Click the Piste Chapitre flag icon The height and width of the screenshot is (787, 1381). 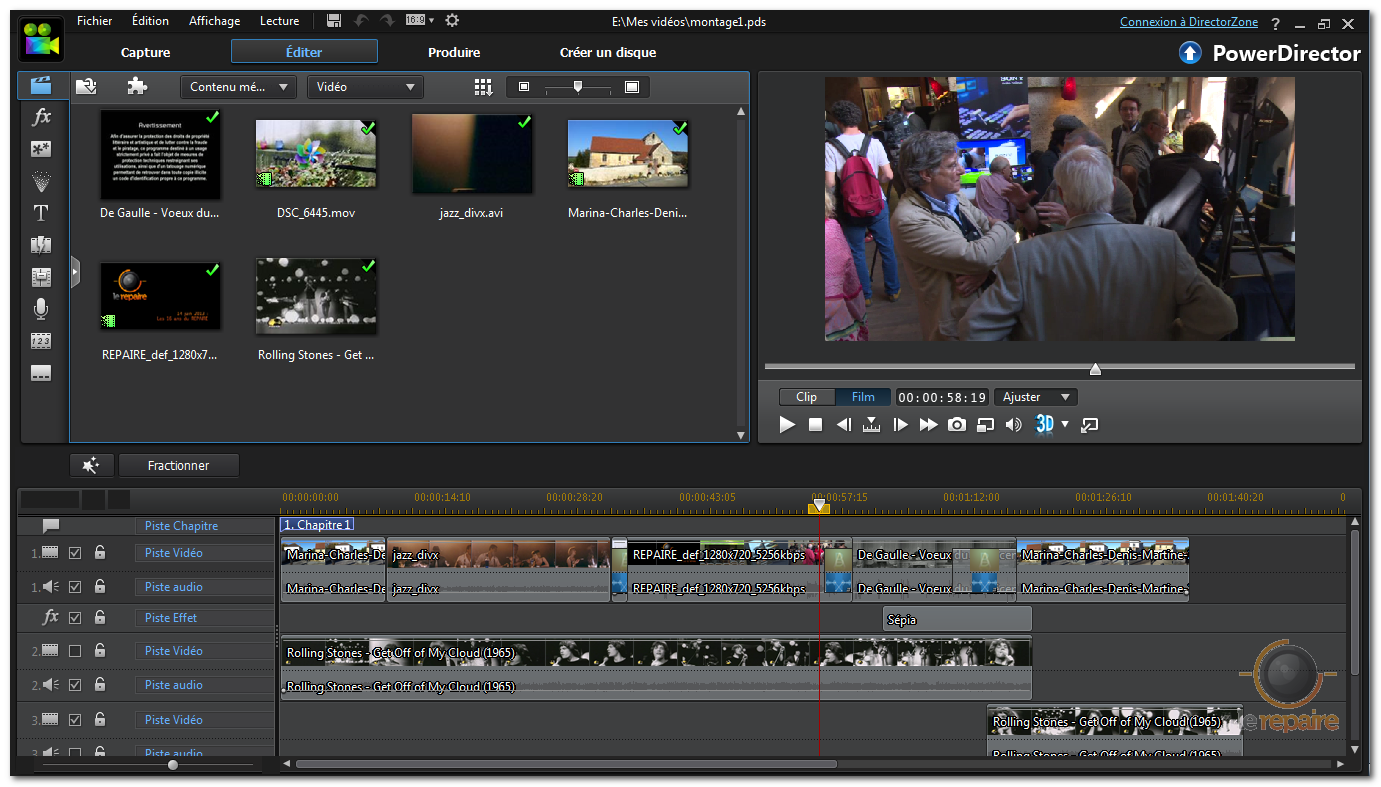pyautogui.click(x=50, y=526)
